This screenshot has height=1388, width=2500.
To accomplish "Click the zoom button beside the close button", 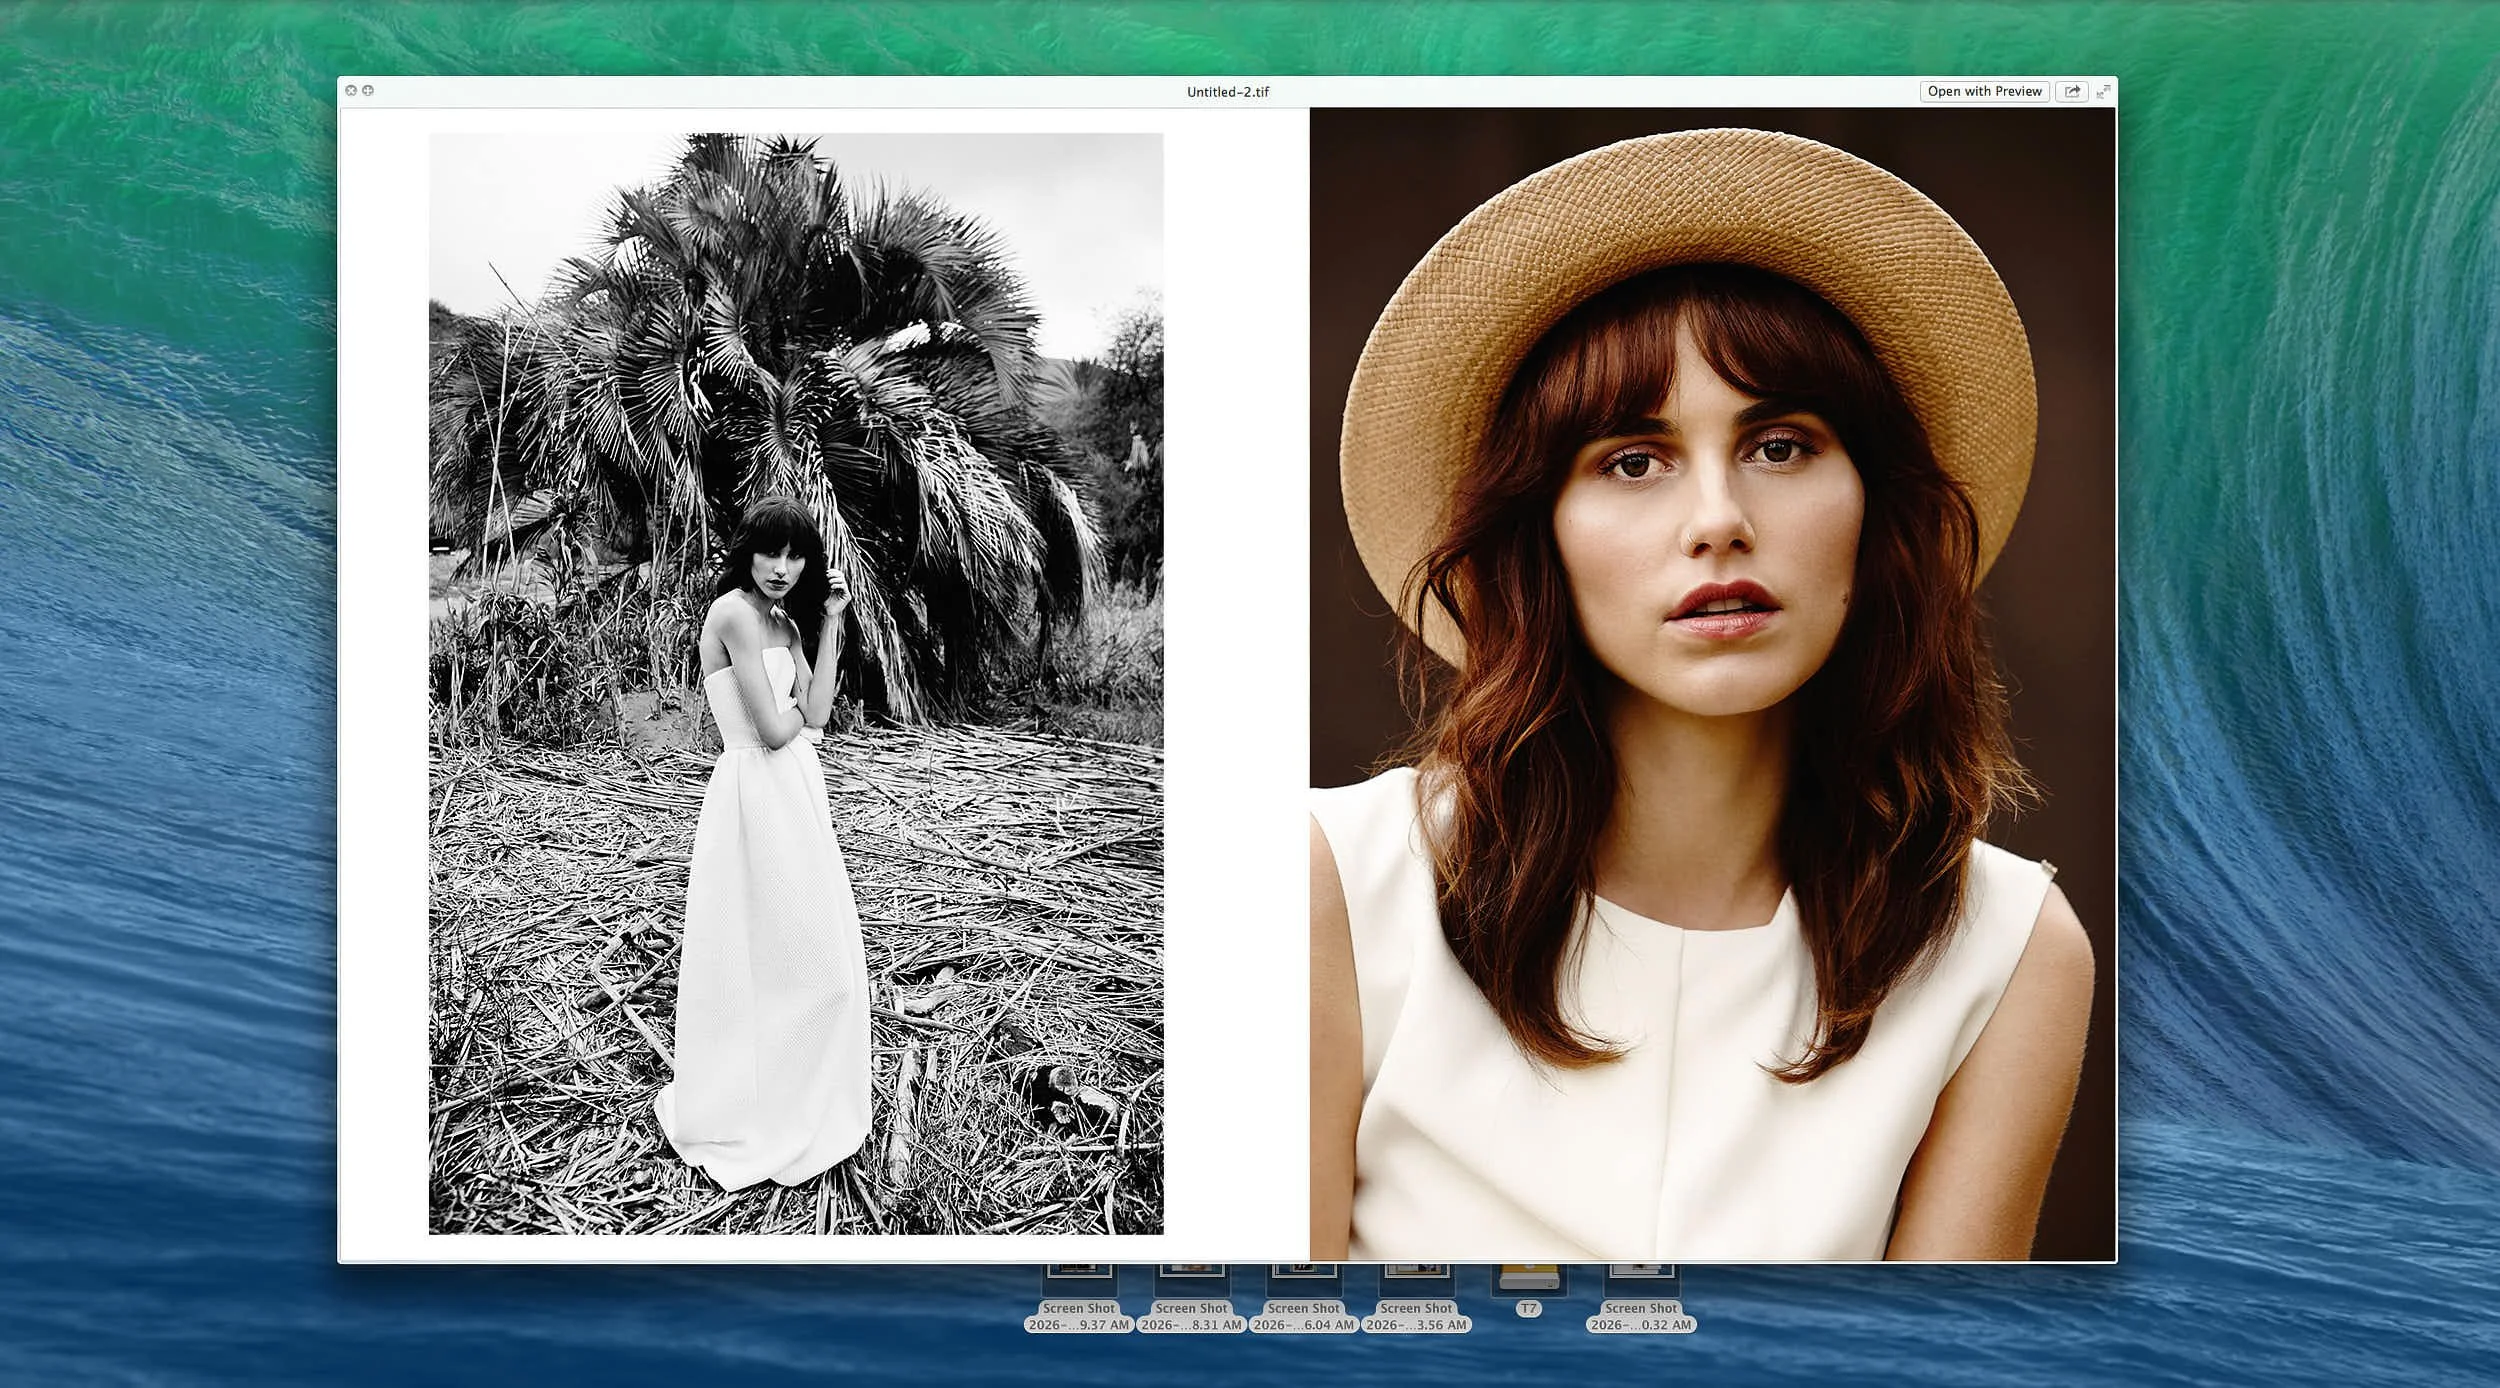I will pyautogui.click(x=368, y=90).
